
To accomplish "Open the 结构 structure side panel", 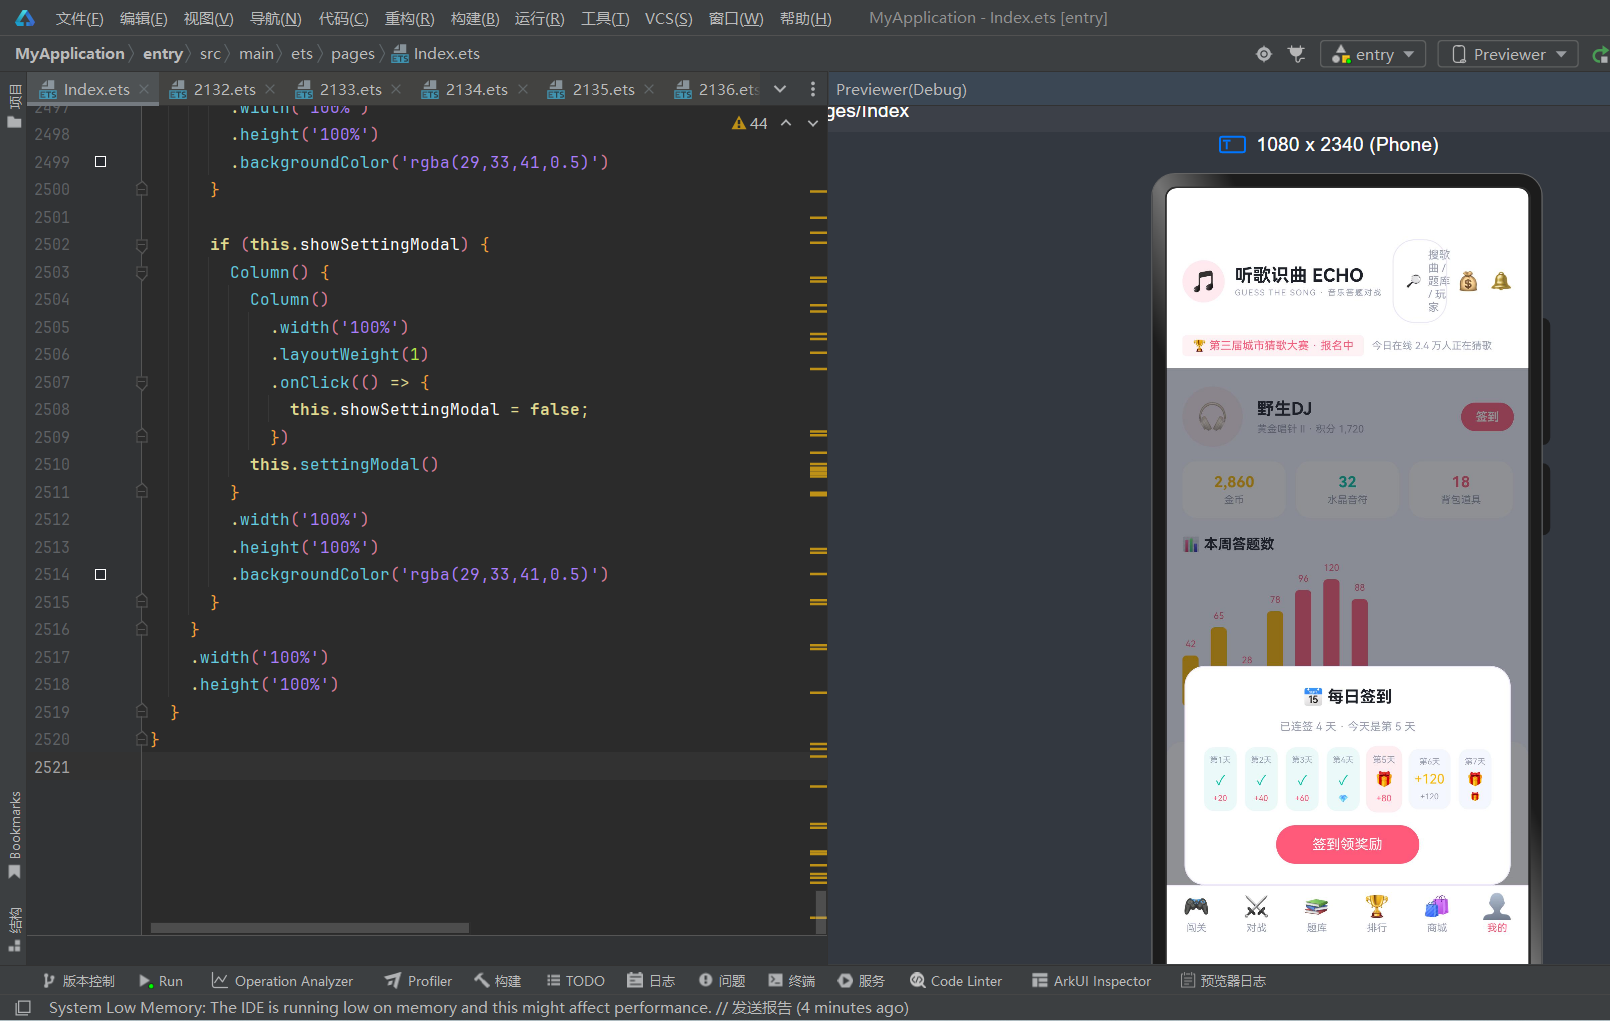I will 14,928.
